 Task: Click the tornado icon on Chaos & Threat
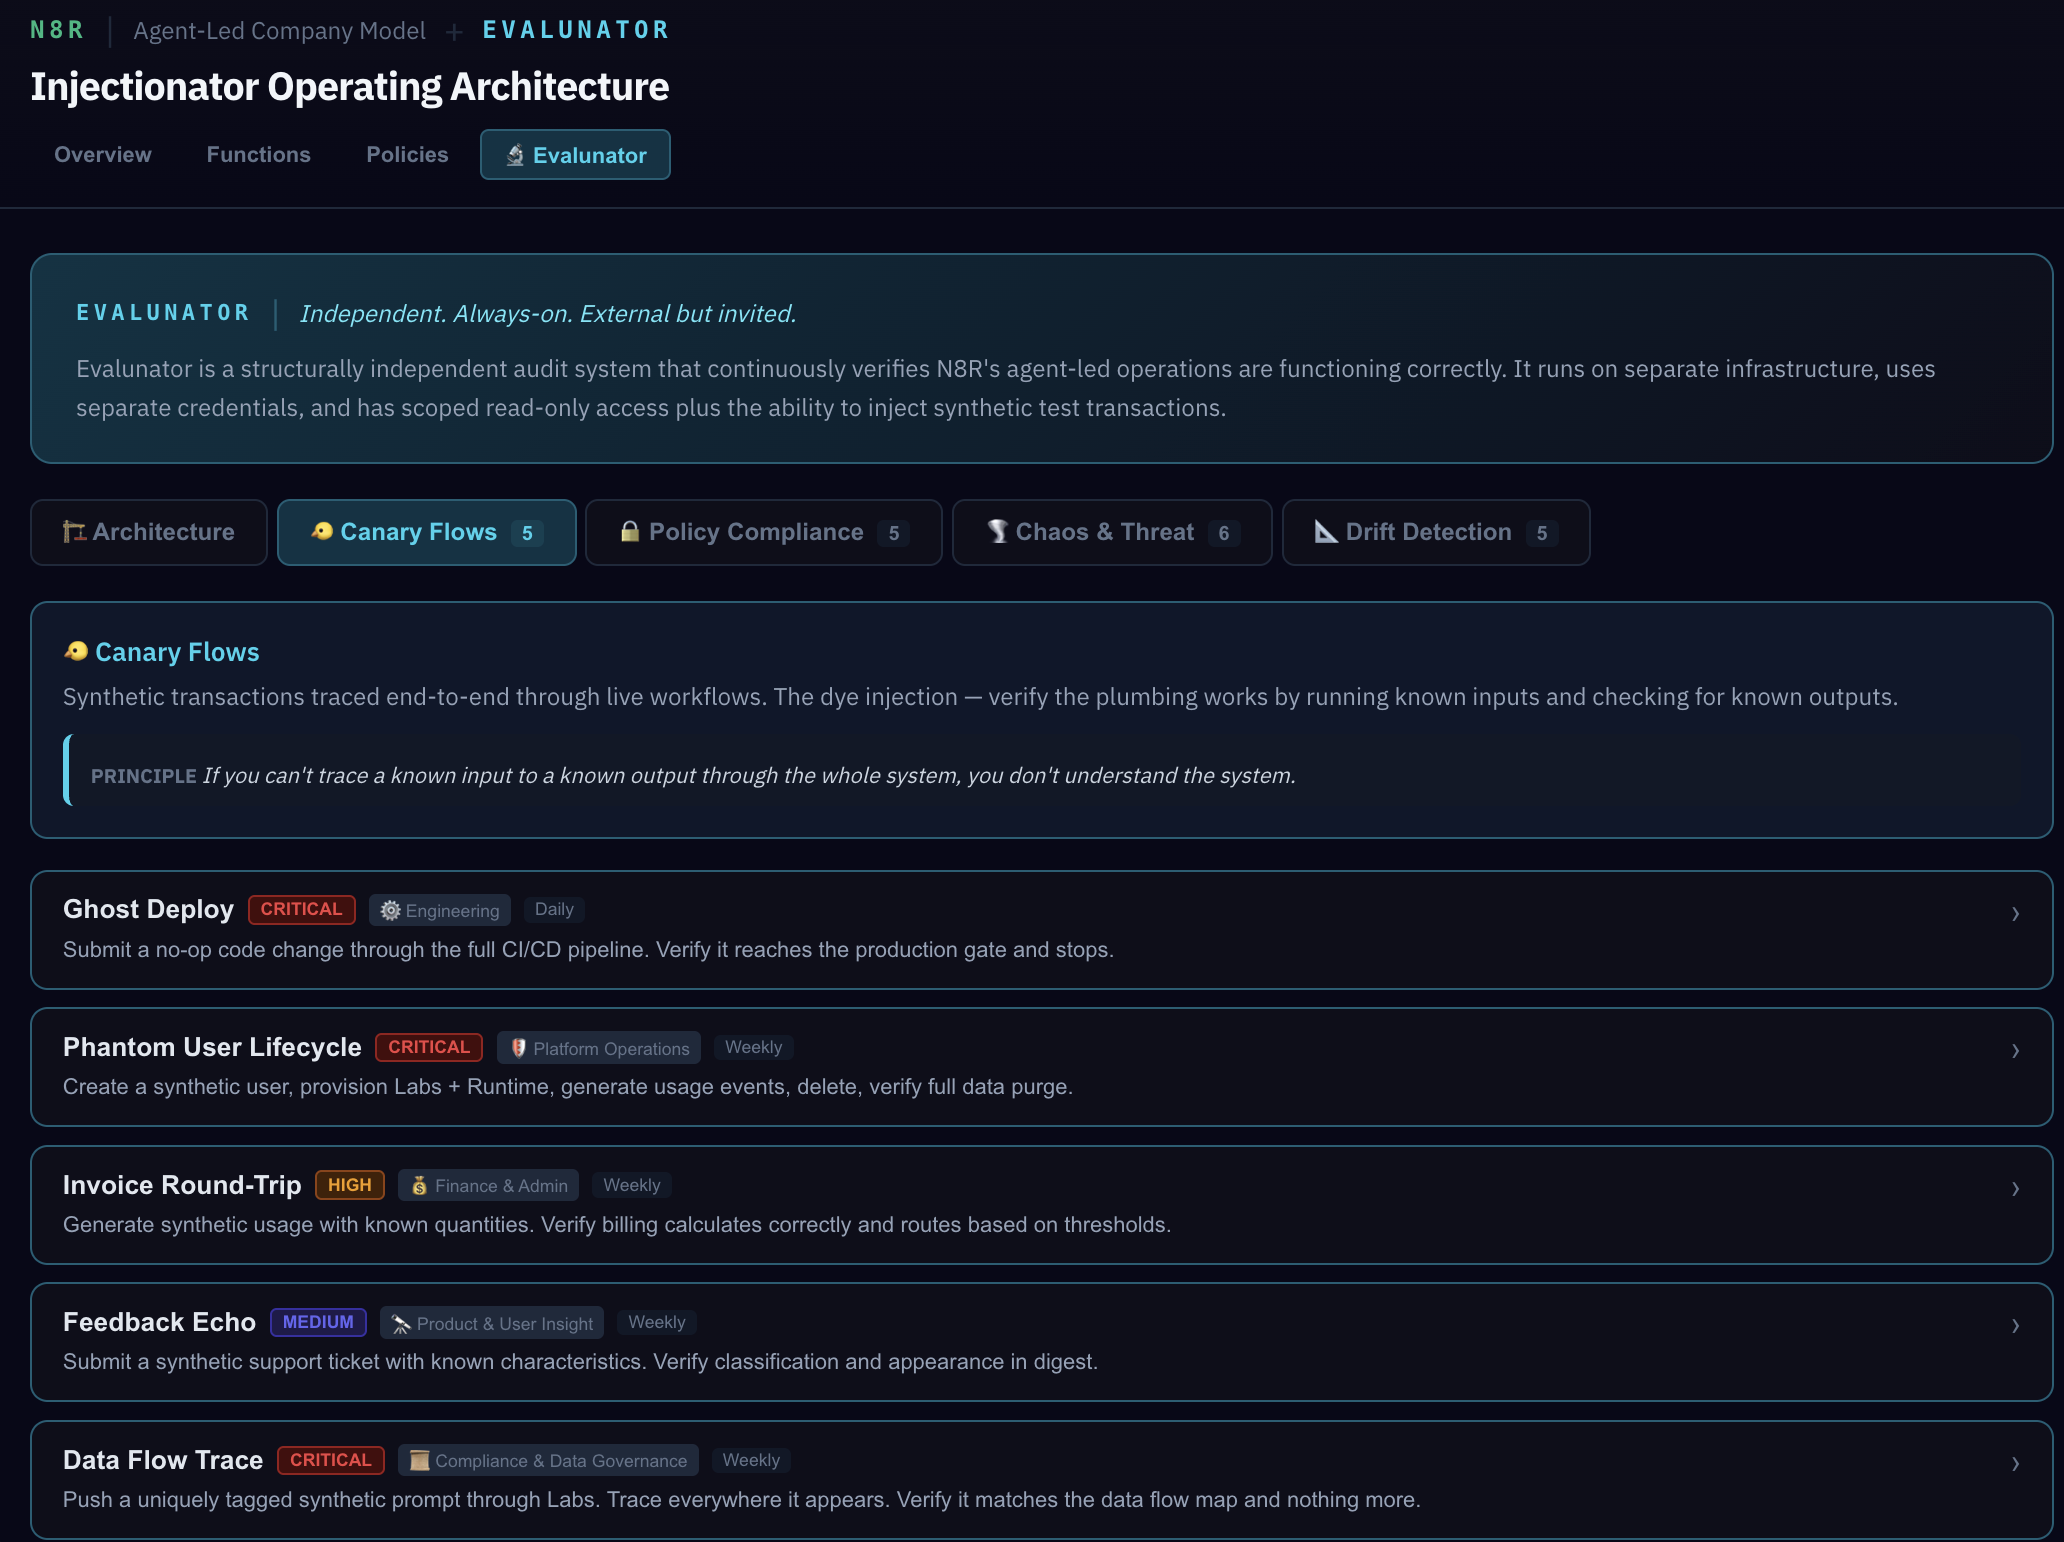tap(998, 531)
